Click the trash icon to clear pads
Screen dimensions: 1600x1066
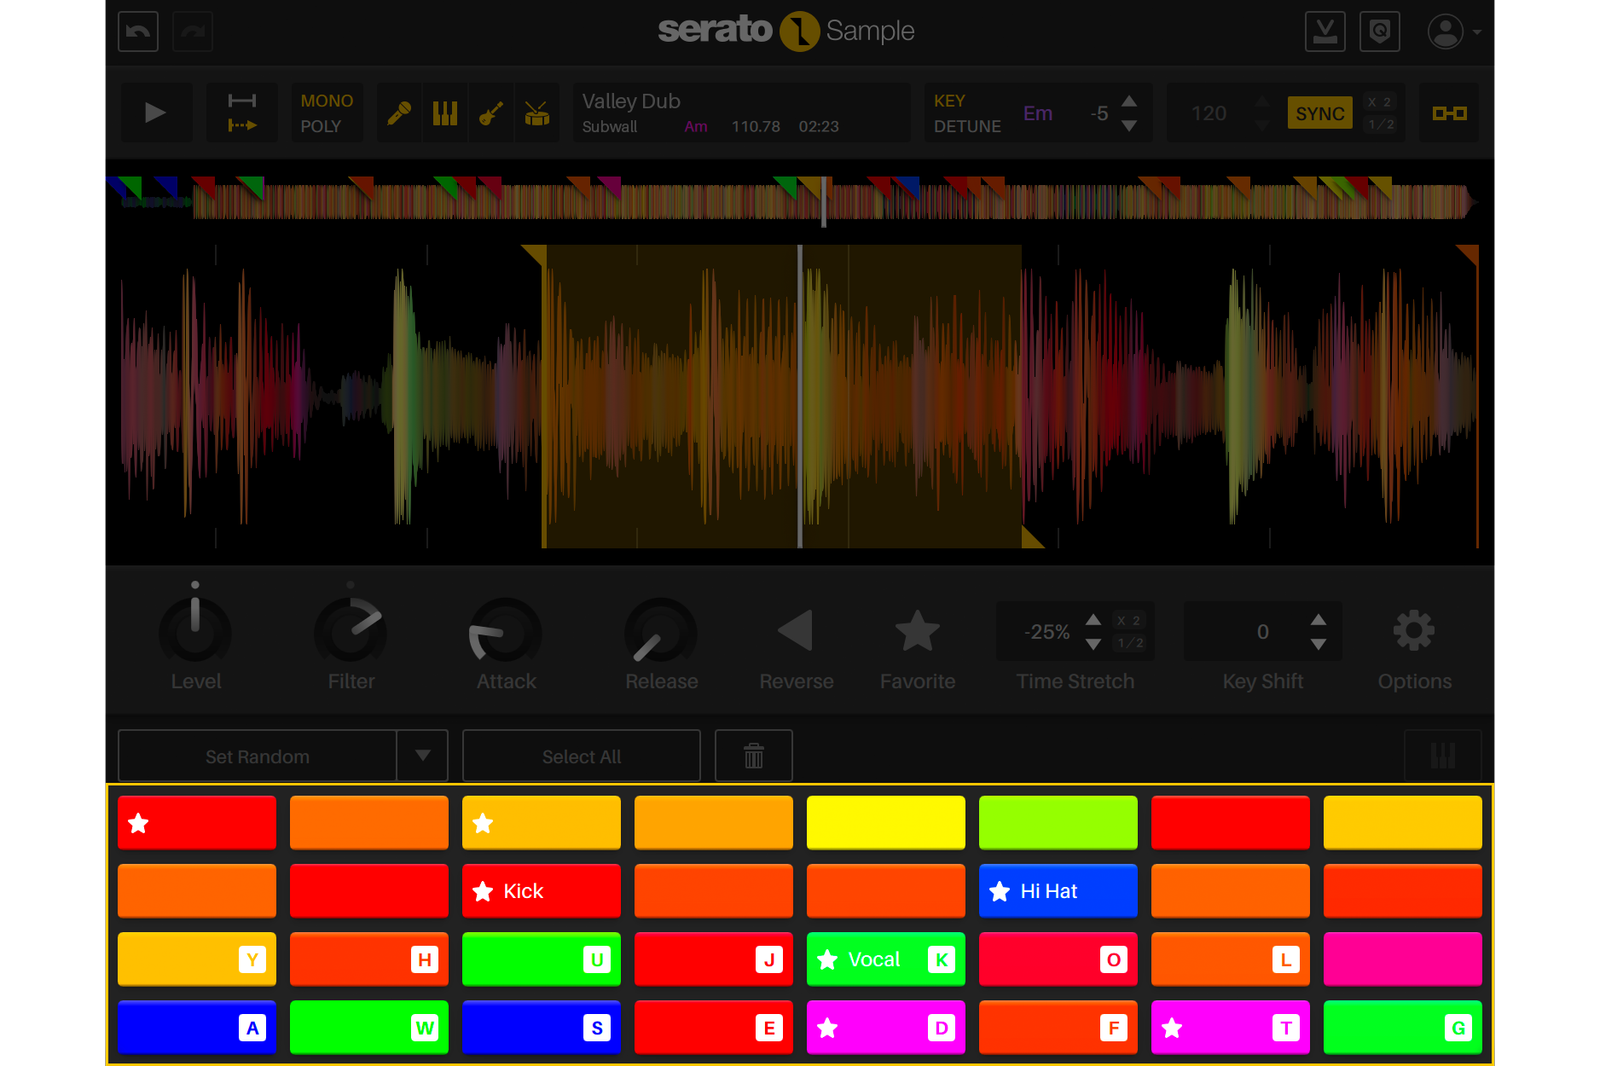coord(753,755)
